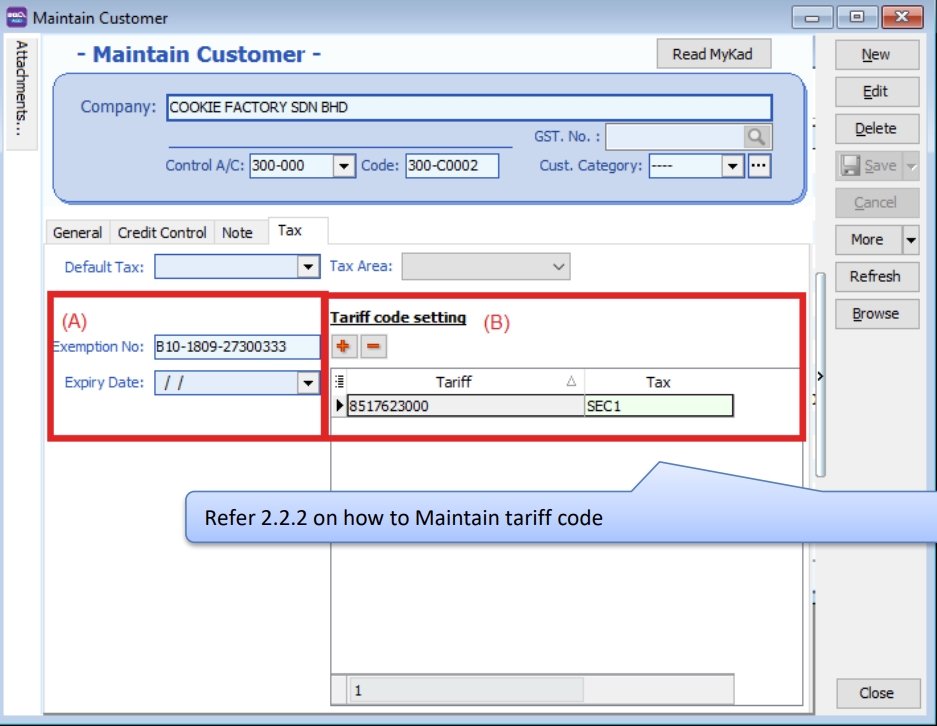Click the Cust. Category ellipsis button
Viewport: 937px width, 726px height.
click(760, 166)
